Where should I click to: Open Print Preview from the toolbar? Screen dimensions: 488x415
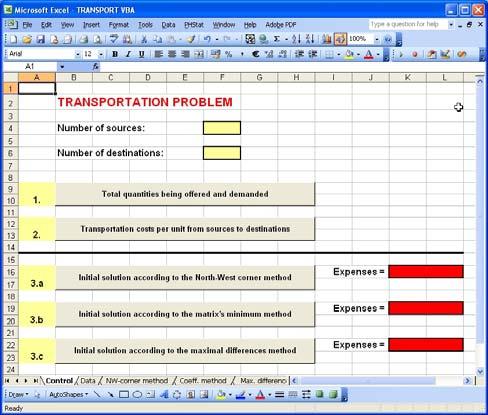[97, 39]
